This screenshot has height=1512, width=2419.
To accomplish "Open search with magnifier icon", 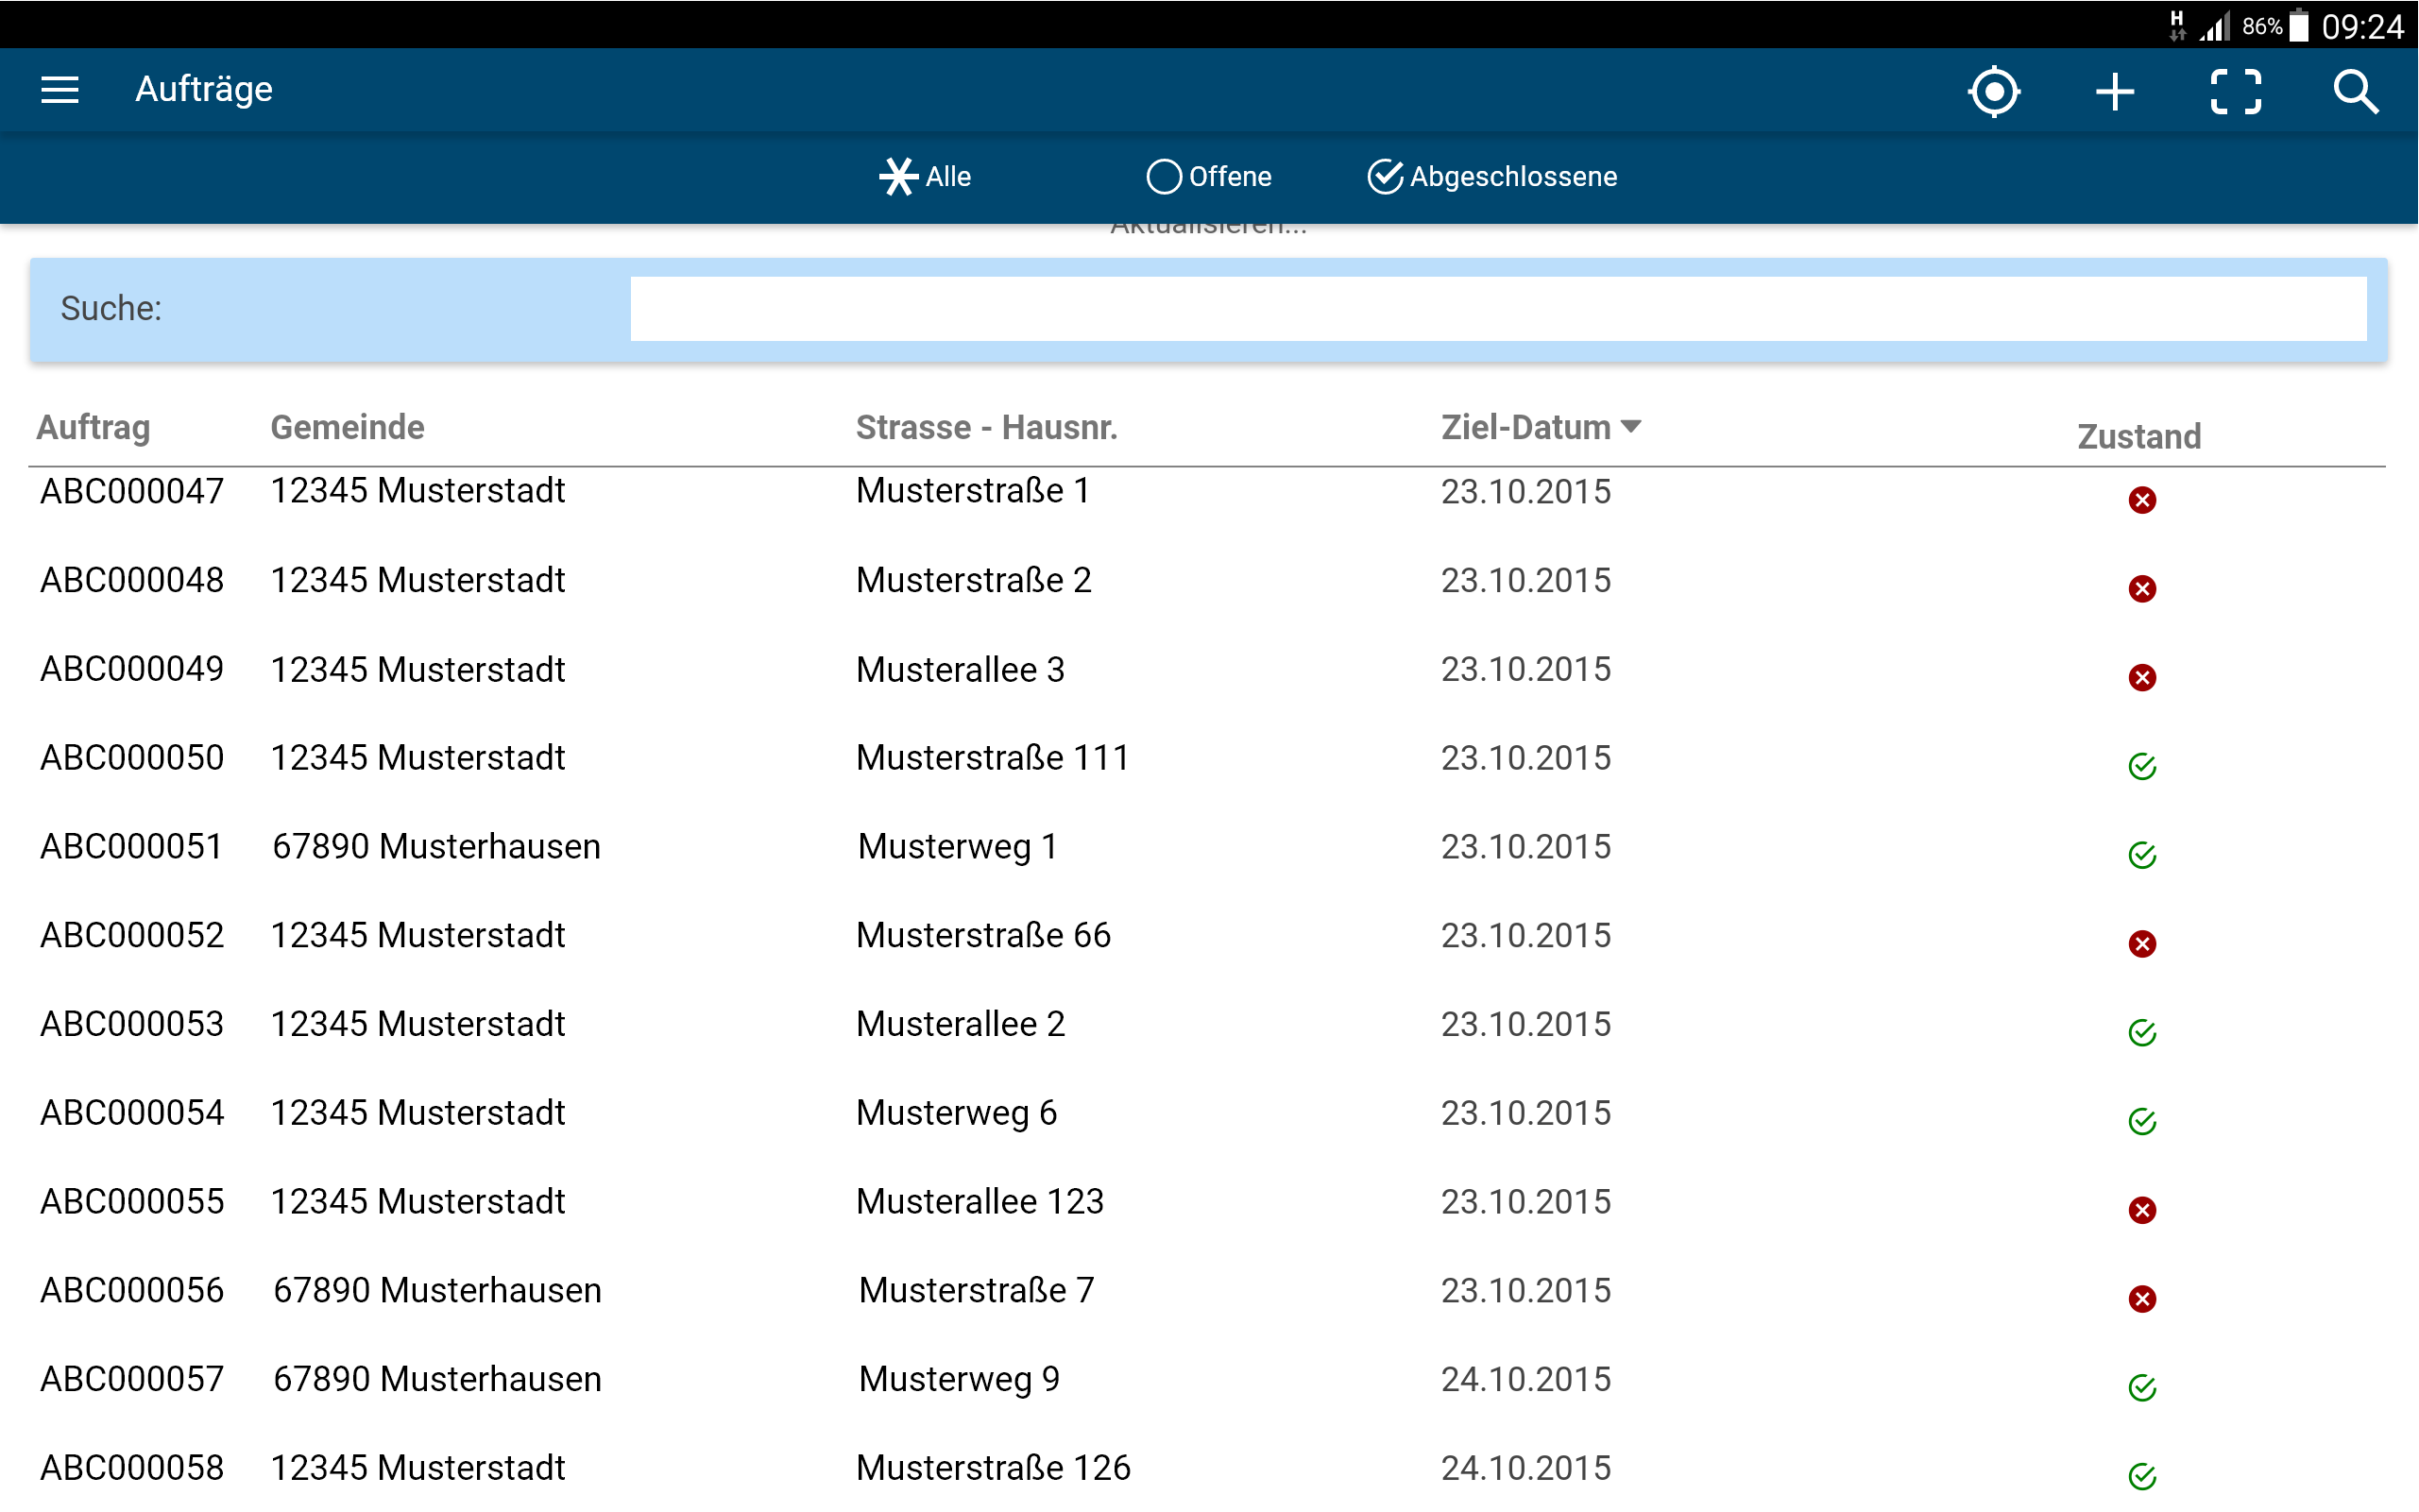I will point(2356,92).
